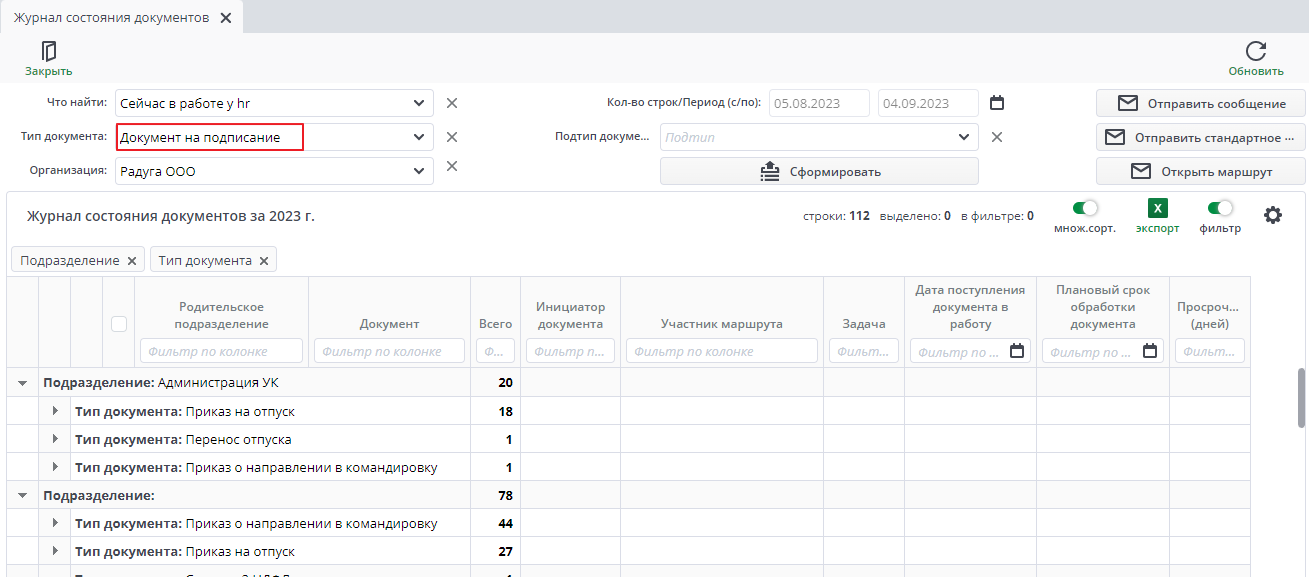Screen dimensions: 1309x577
Task: Click the Документ column filter field
Action: pos(389,351)
